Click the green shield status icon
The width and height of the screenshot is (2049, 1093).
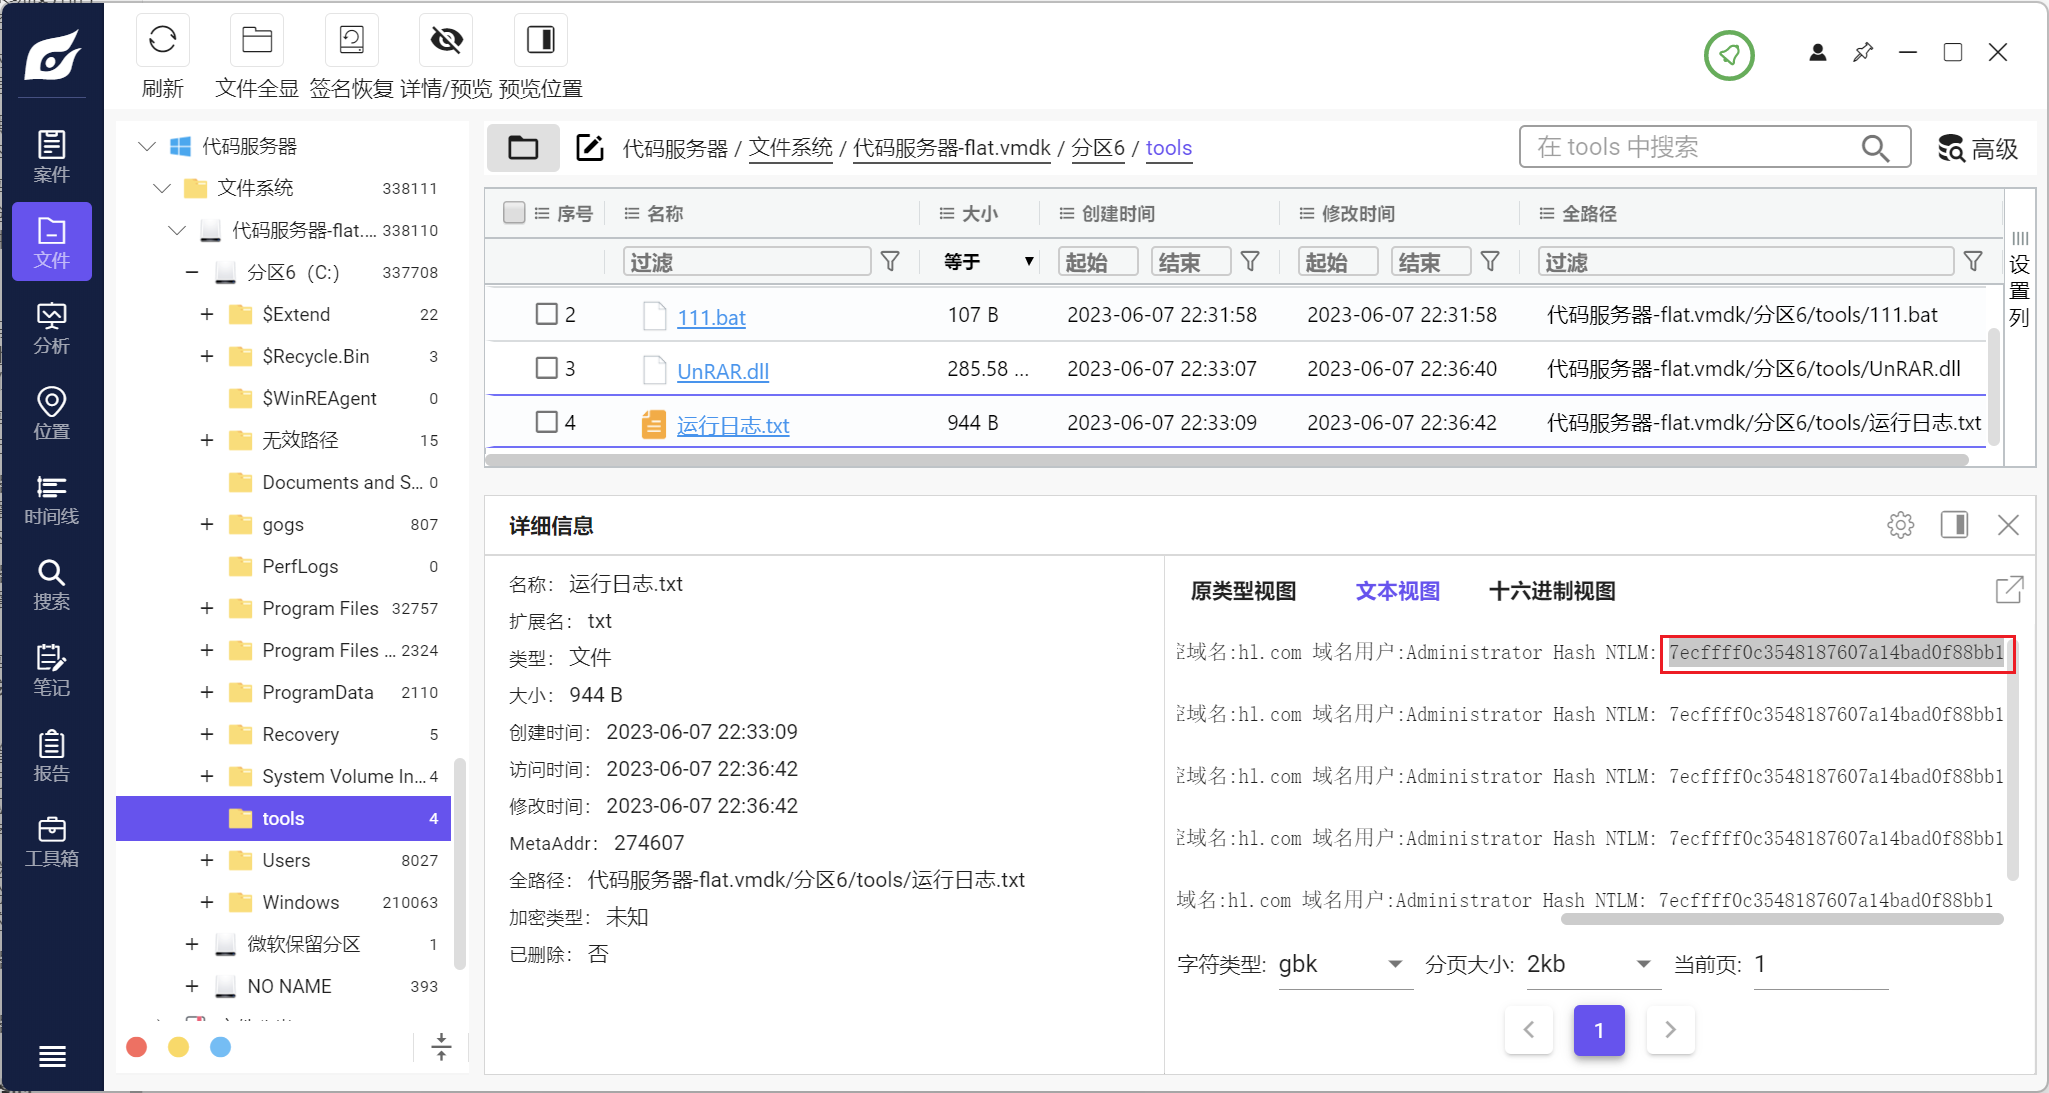point(1729,54)
